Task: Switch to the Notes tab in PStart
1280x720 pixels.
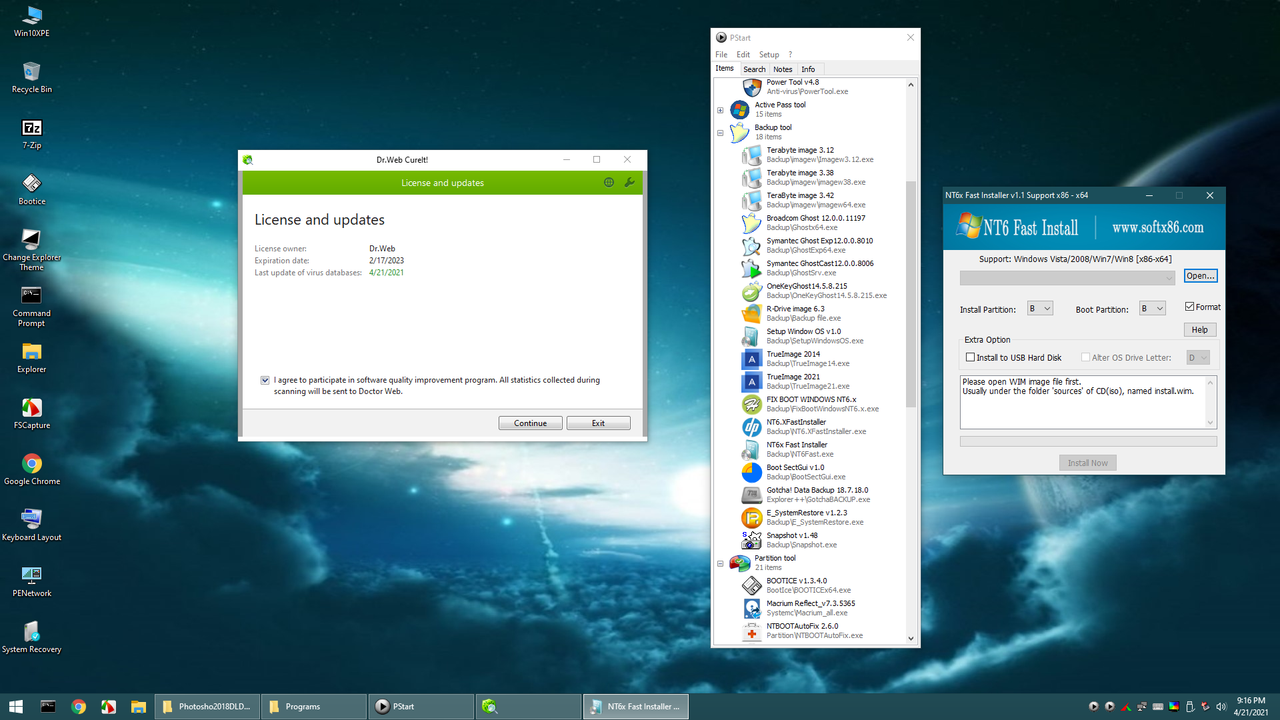Action: click(783, 69)
